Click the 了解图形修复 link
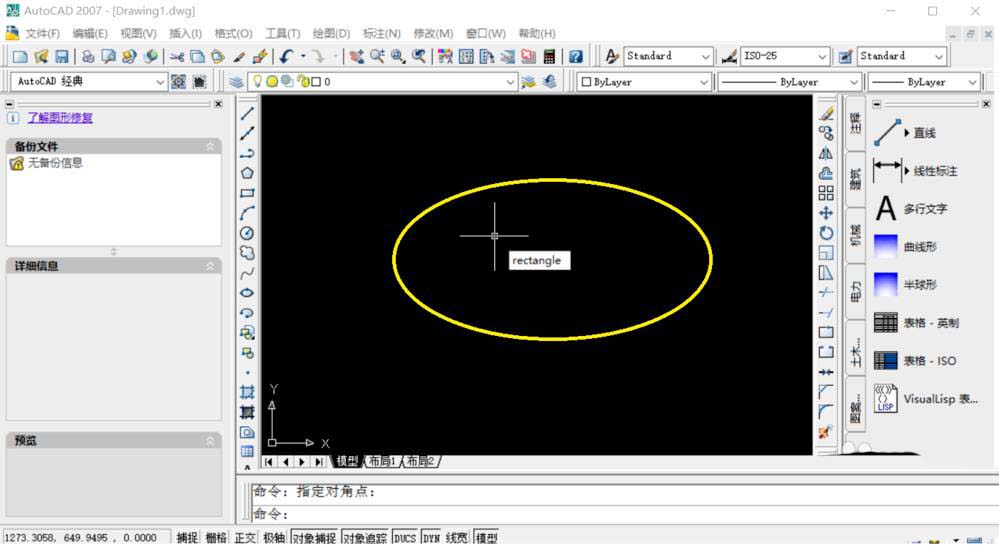Screen dimensions: 999x545 [60, 117]
